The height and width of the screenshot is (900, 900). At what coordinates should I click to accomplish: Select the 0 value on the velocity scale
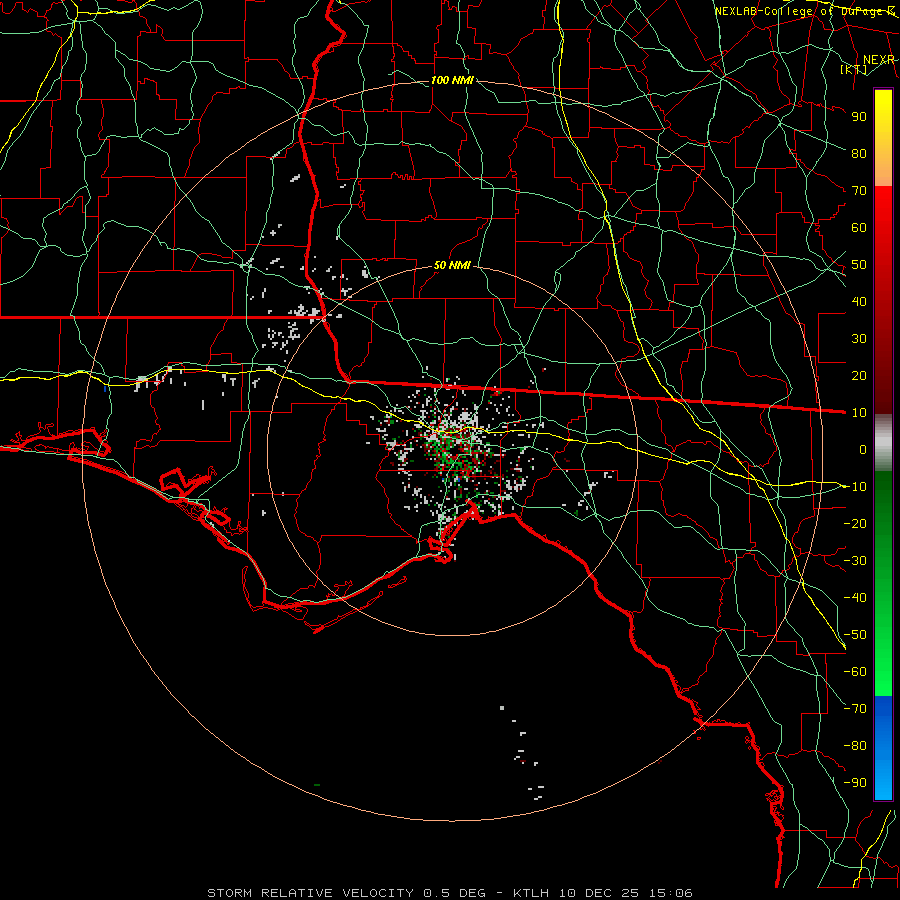pos(863,449)
